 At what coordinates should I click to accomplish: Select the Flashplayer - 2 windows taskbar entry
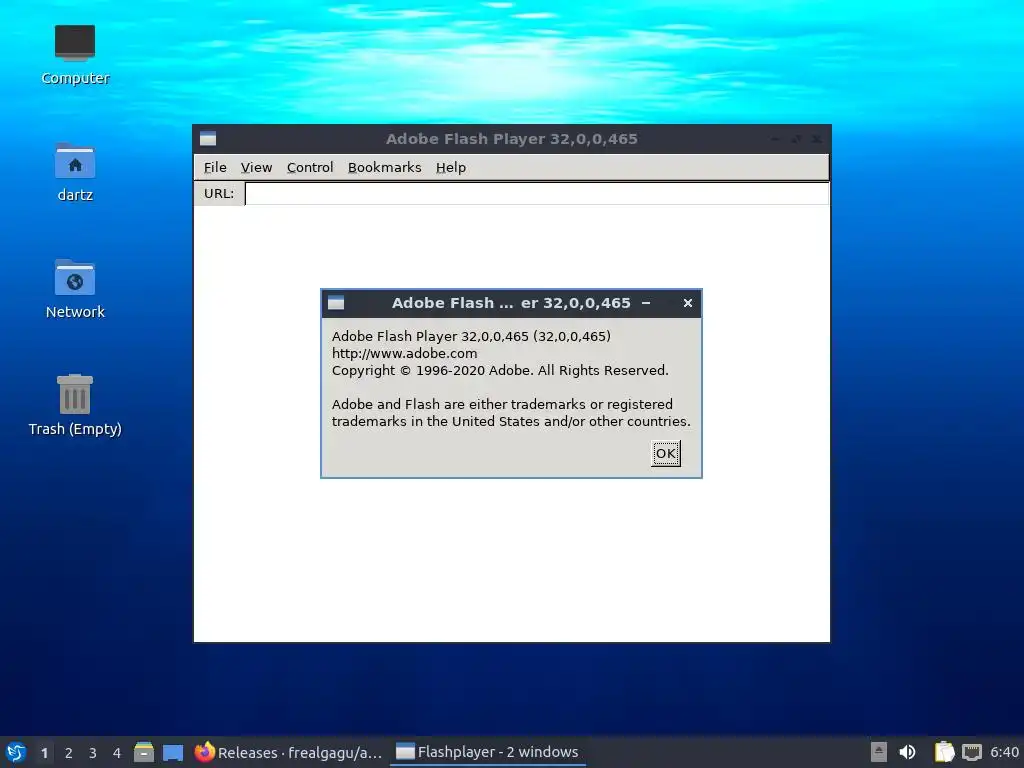(x=487, y=752)
